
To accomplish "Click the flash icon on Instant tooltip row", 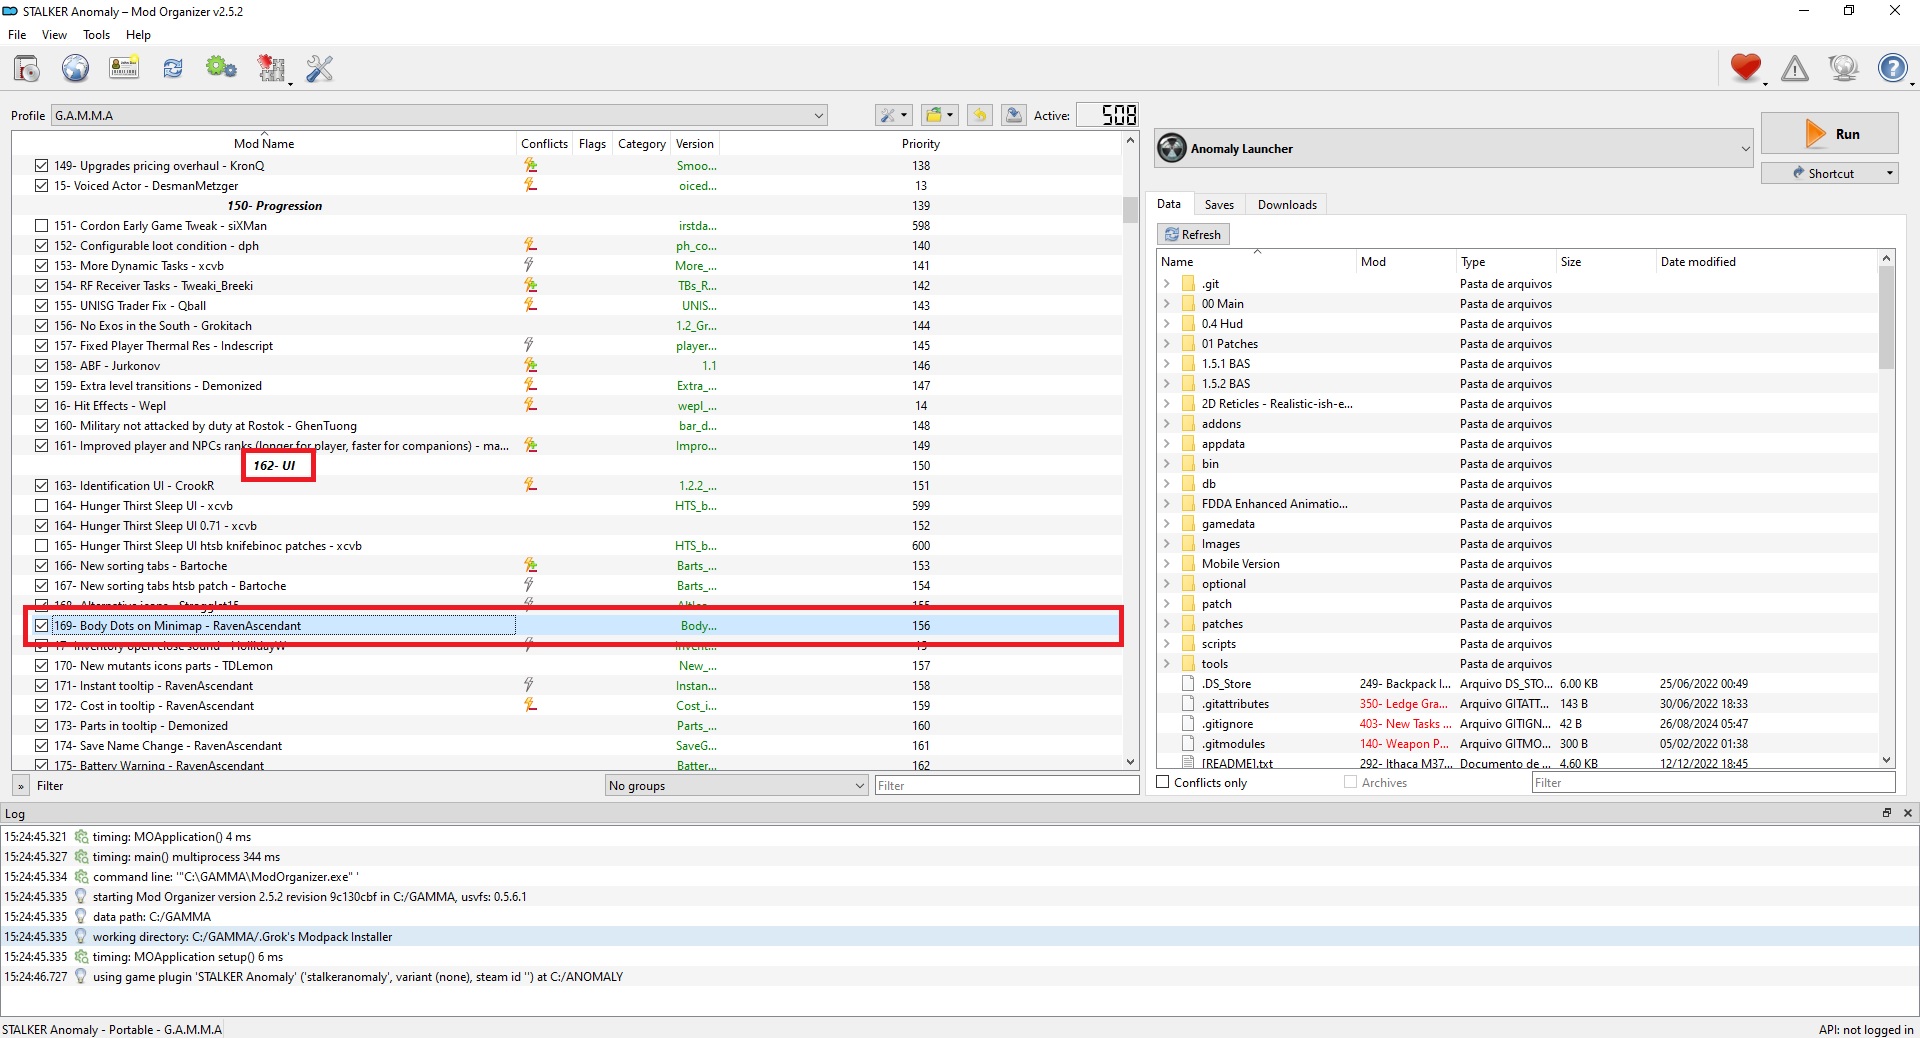I will click(x=529, y=685).
